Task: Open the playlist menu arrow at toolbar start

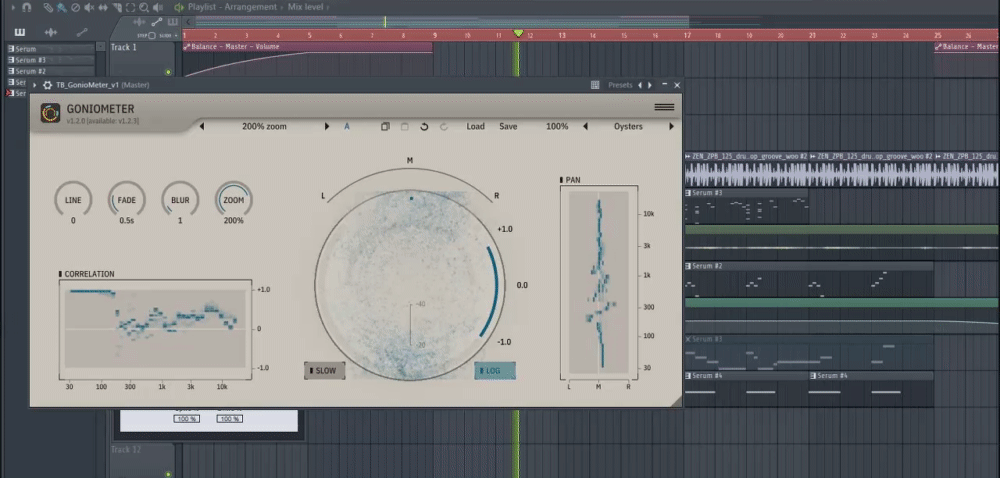Action: [11, 7]
